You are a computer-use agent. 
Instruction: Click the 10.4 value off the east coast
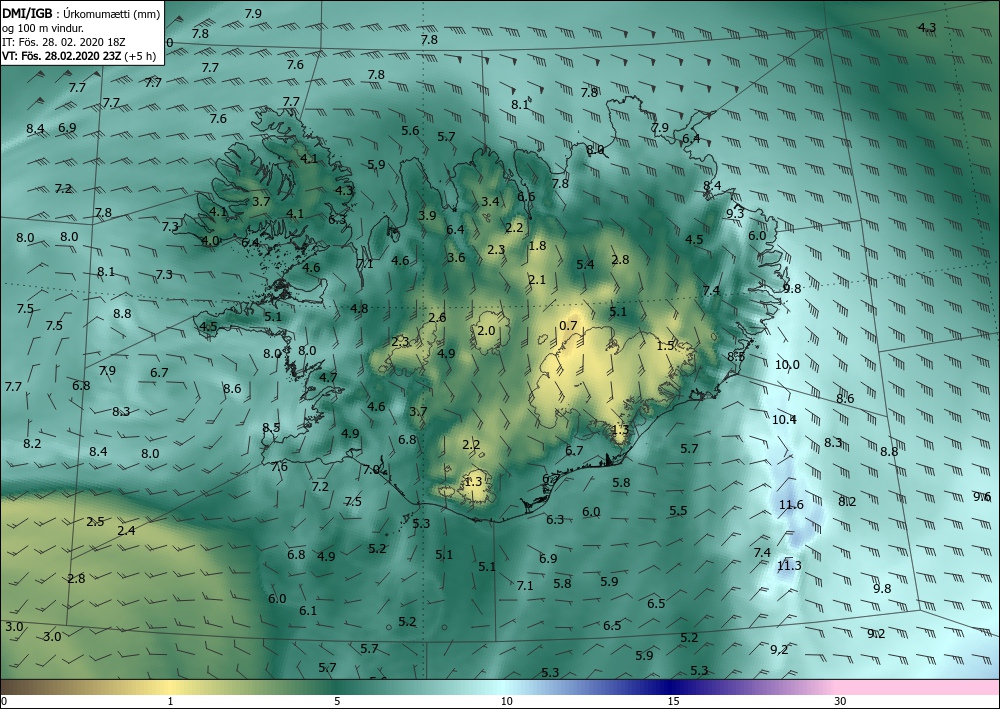[x=784, y=420]
